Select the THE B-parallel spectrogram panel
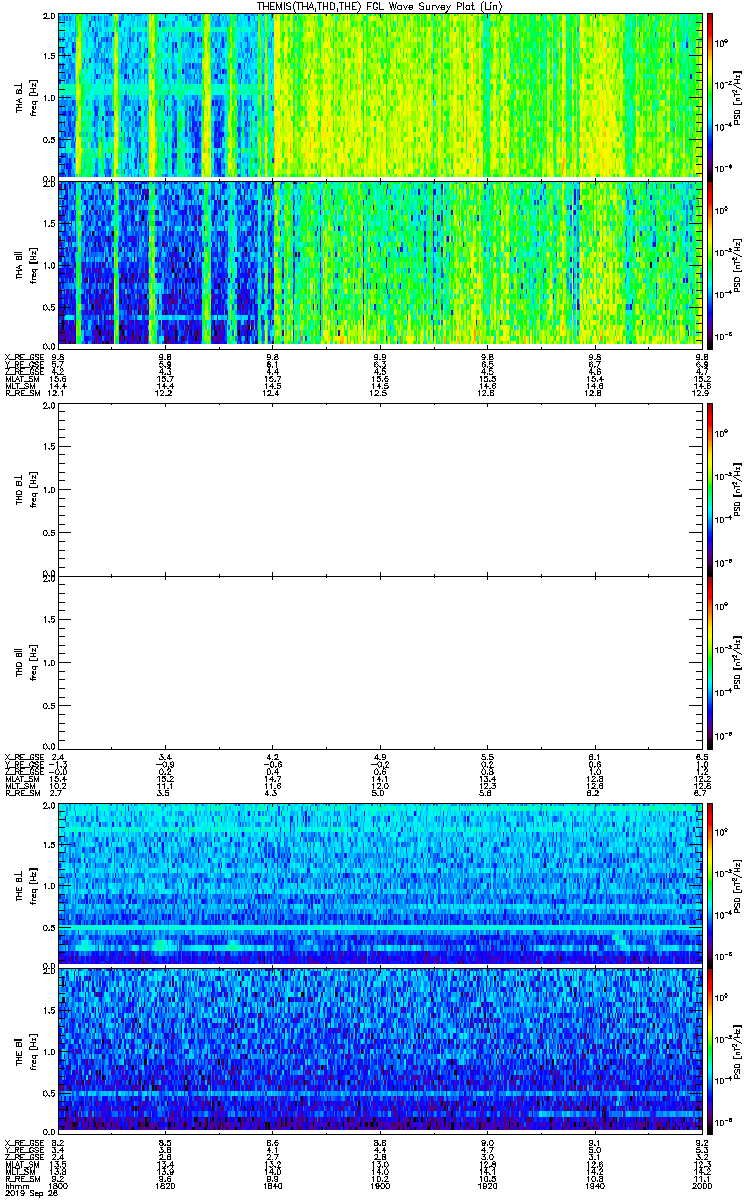Screen dimensions: 750x1200 point(381,1049)
